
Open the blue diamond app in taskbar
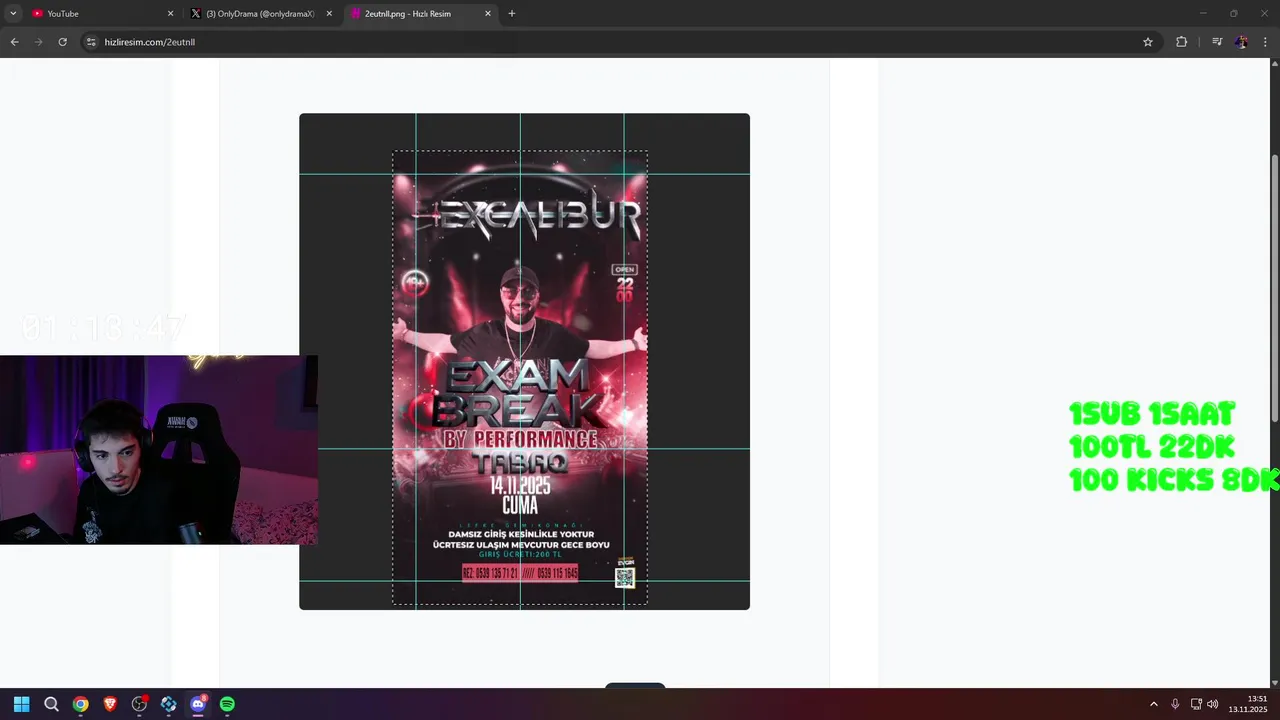click(x=168, y=704)
